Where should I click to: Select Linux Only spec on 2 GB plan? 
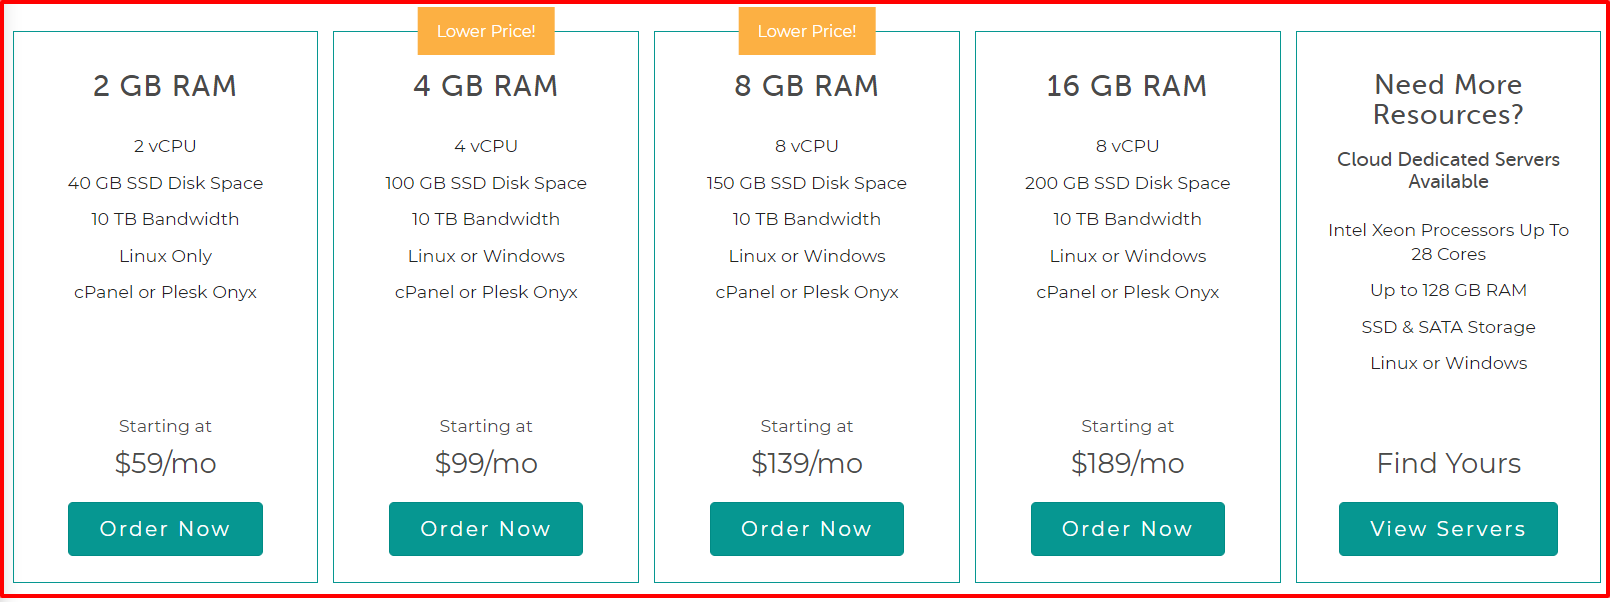coord(164,256)
